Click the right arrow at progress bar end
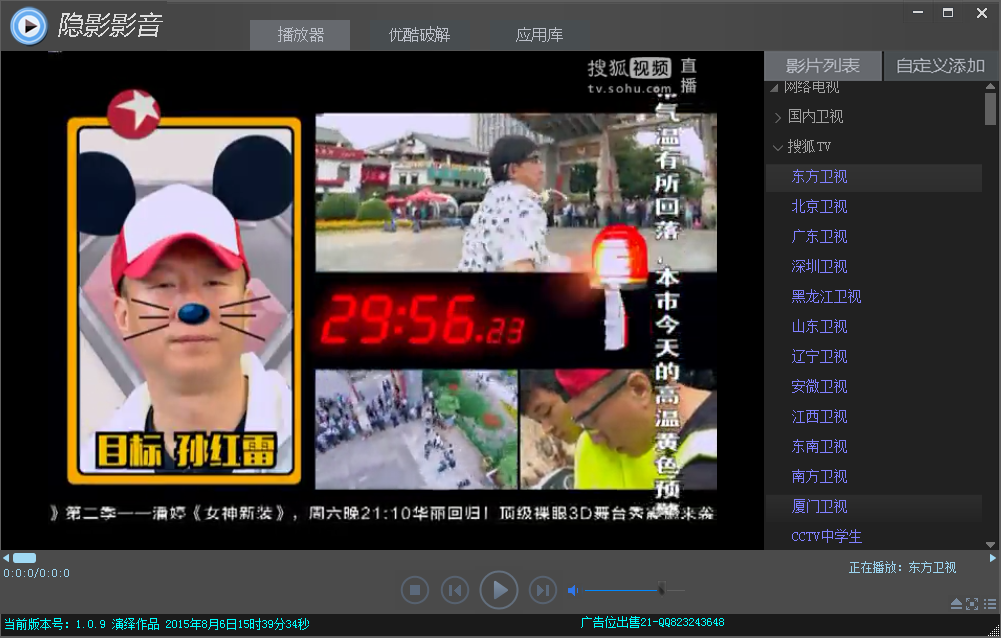This screenshot has width=1001, height=638. point(993,558)
